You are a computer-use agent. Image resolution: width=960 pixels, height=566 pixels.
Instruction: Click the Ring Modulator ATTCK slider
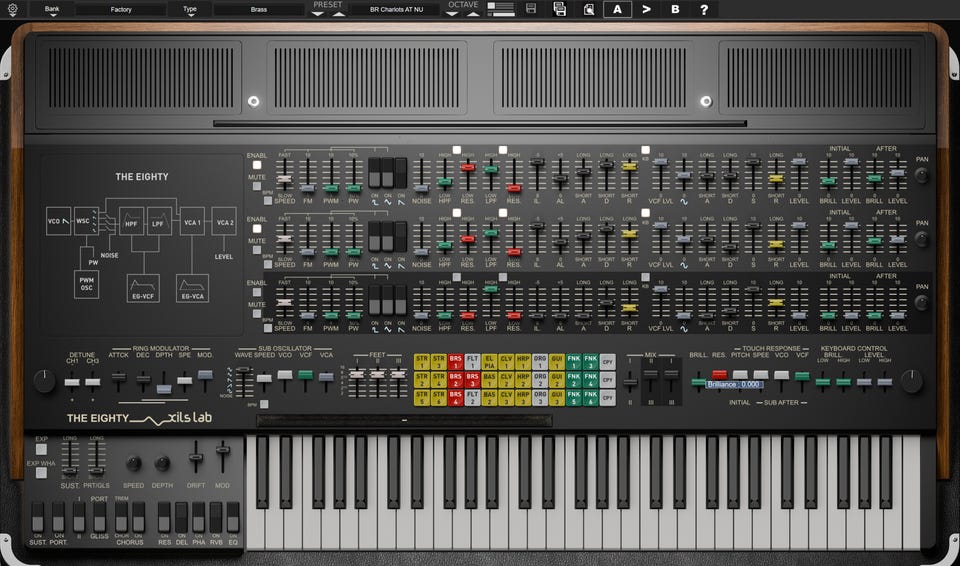coord(118,379)
